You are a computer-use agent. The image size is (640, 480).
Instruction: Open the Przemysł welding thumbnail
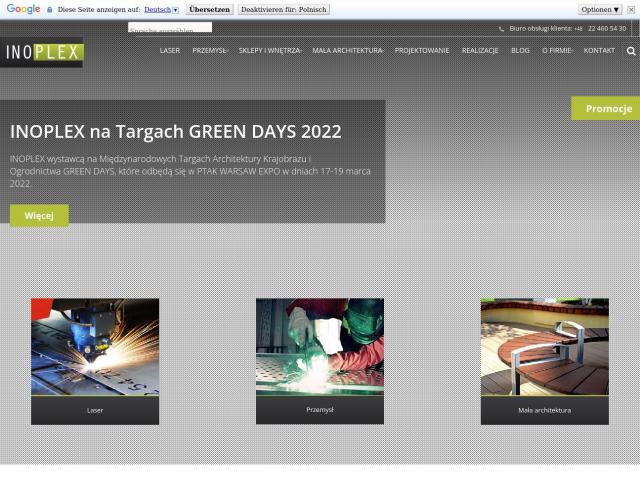[320, 347]
